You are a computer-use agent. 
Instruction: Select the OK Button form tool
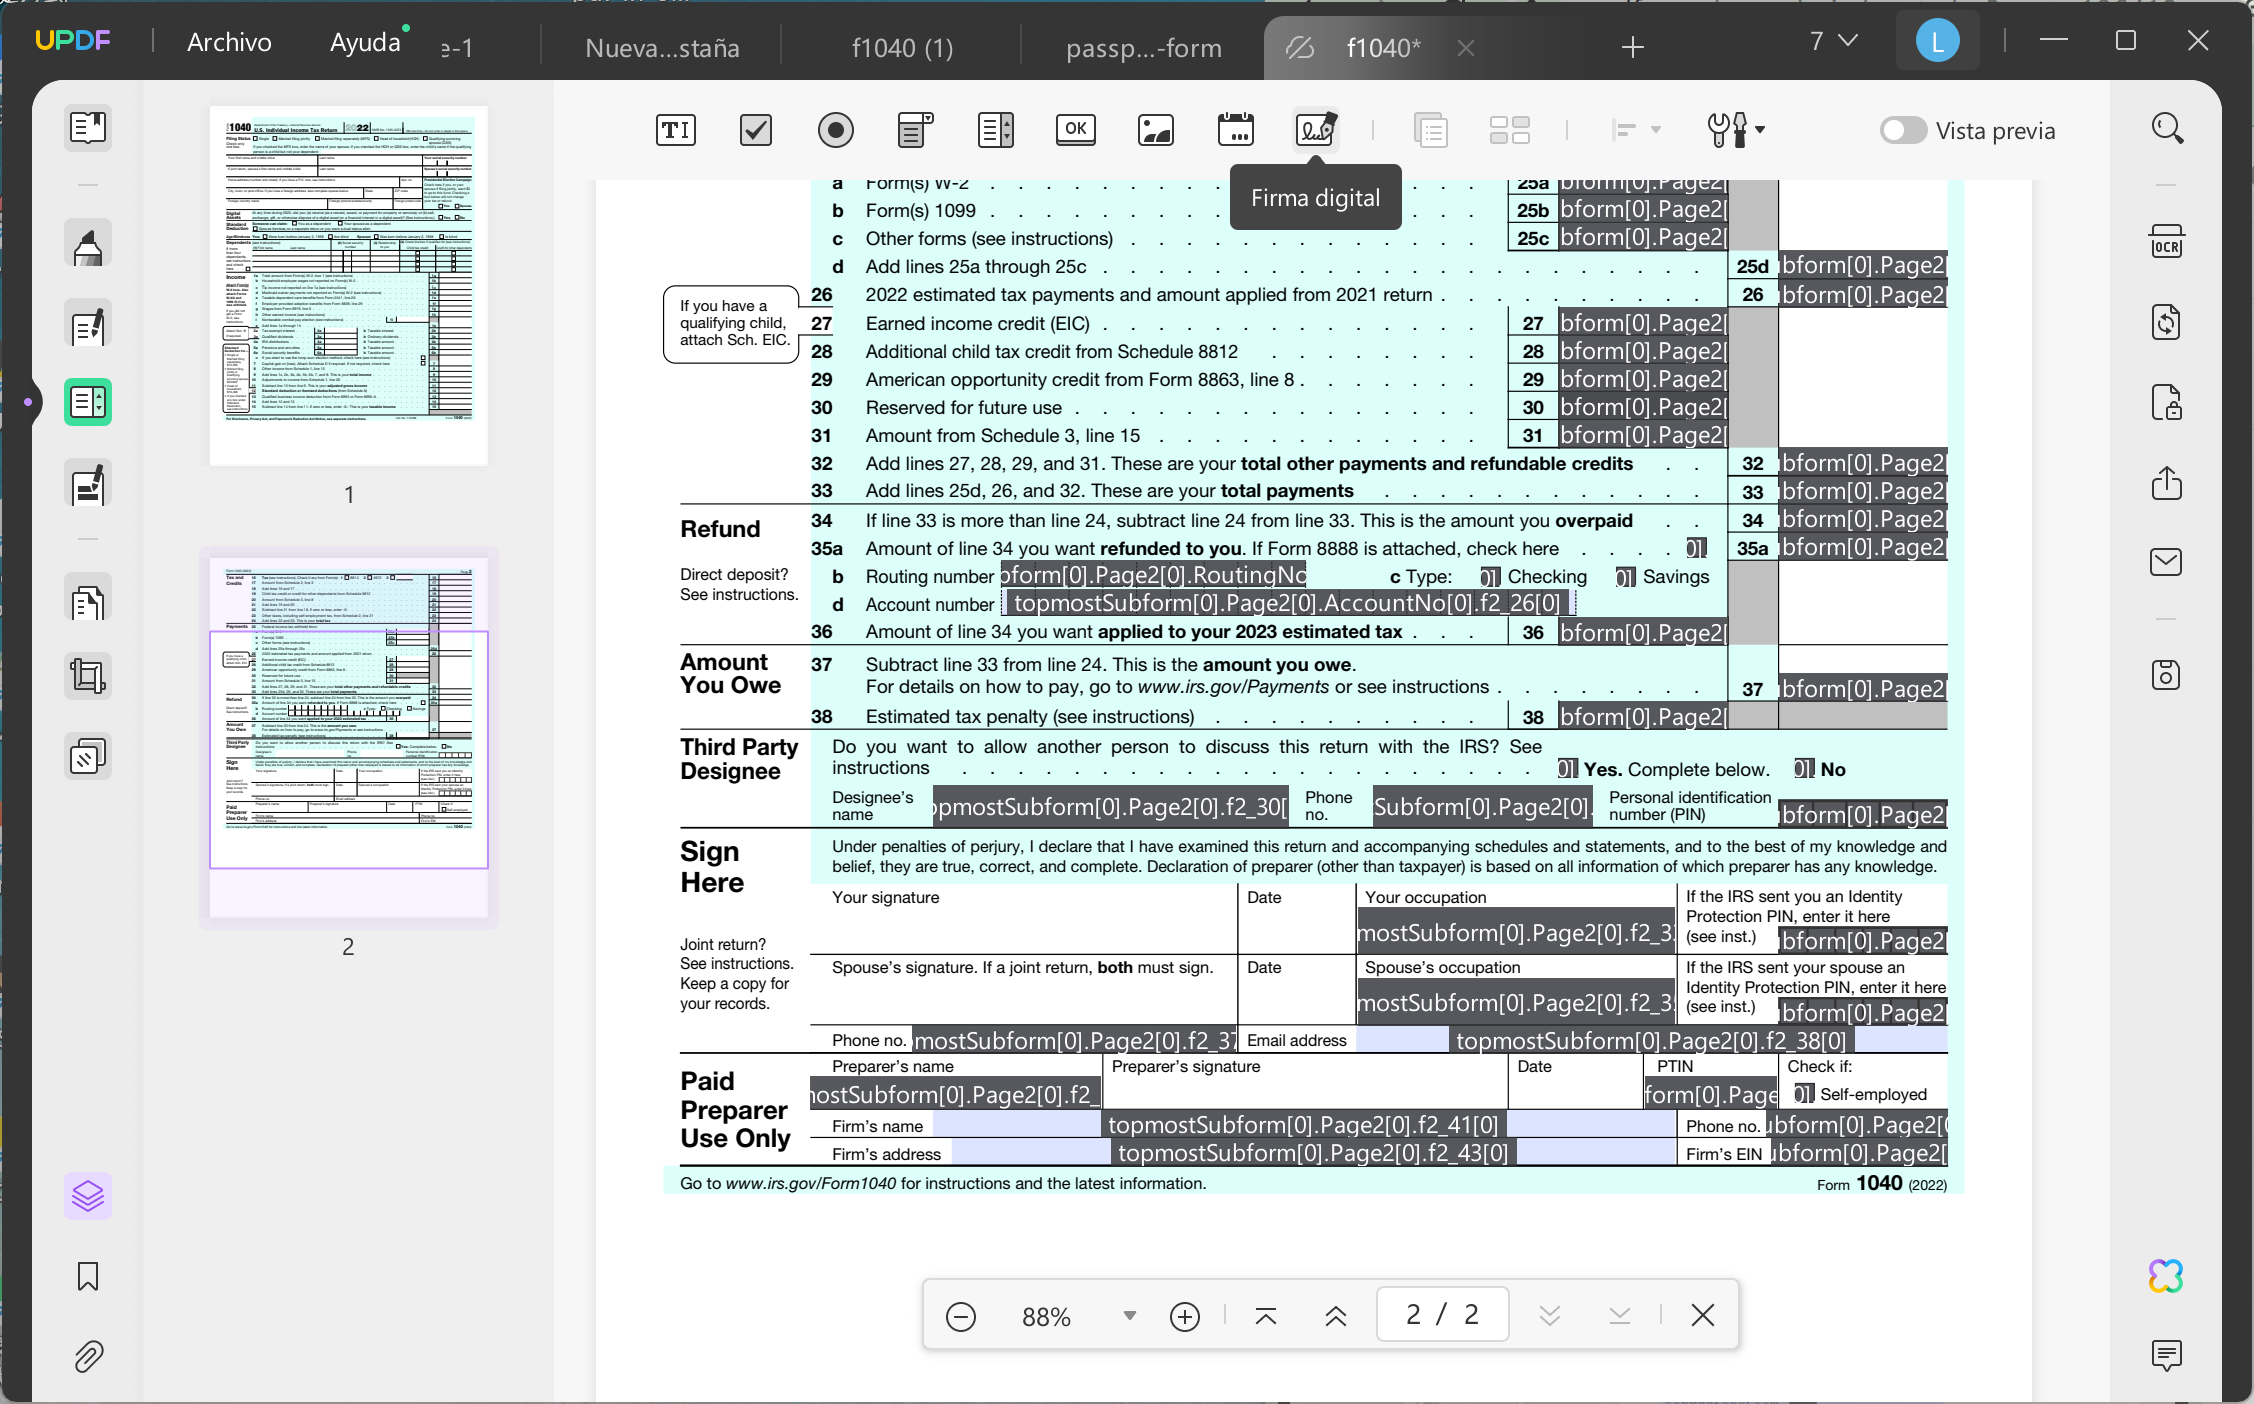pos(1076,130)
